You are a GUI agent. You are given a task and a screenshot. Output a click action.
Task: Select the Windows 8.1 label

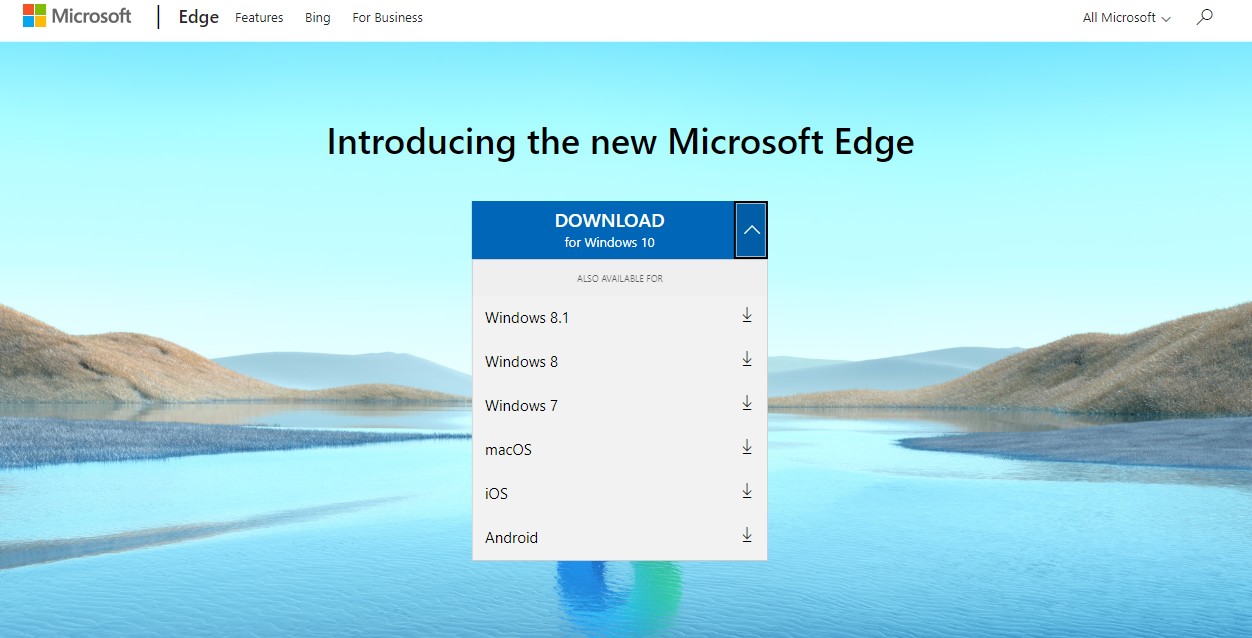[x=527, y=318]
